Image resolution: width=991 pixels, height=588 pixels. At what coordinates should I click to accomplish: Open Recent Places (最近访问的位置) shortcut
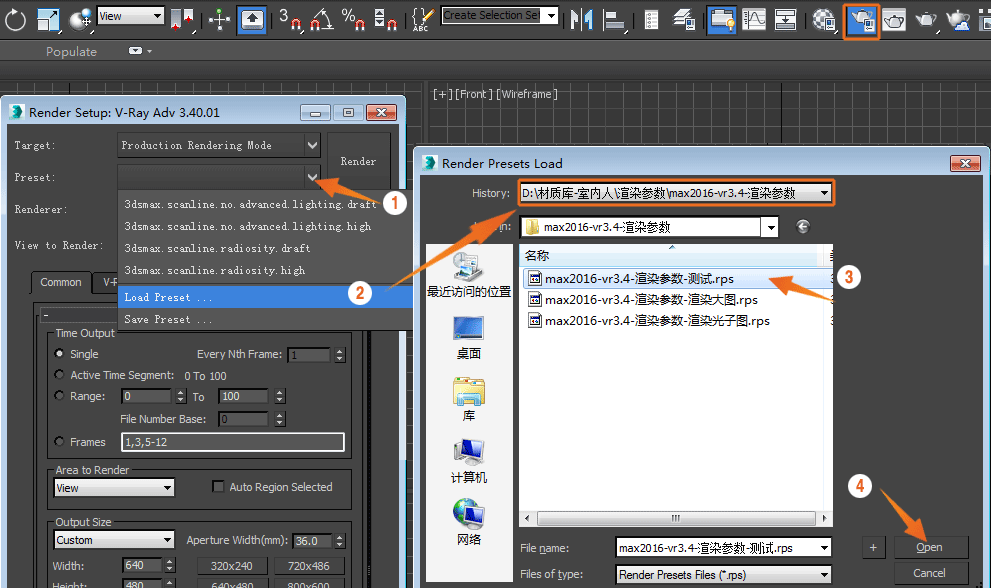[468, 275]
